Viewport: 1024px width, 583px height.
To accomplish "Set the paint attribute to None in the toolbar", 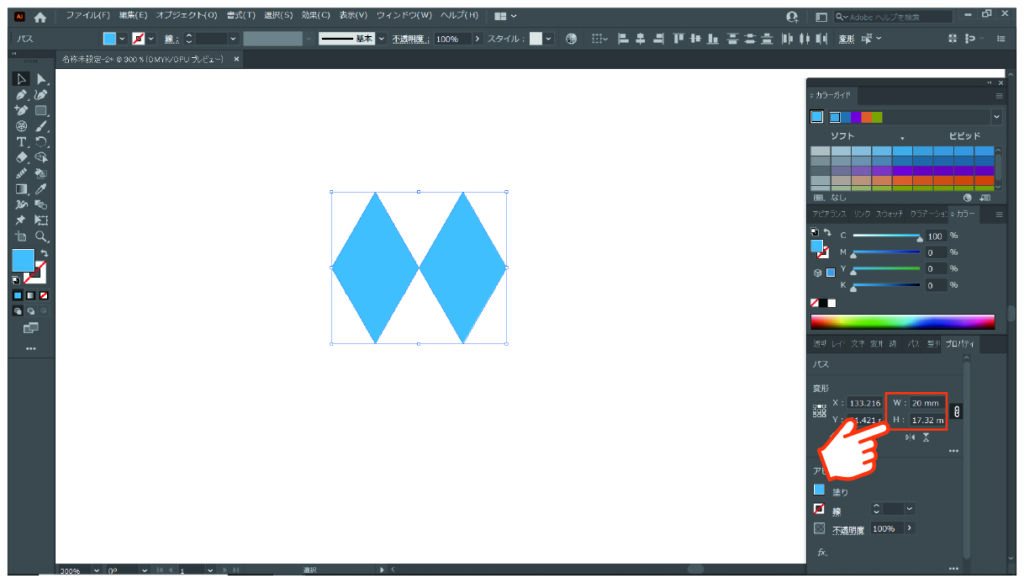I will click(44, 296).
